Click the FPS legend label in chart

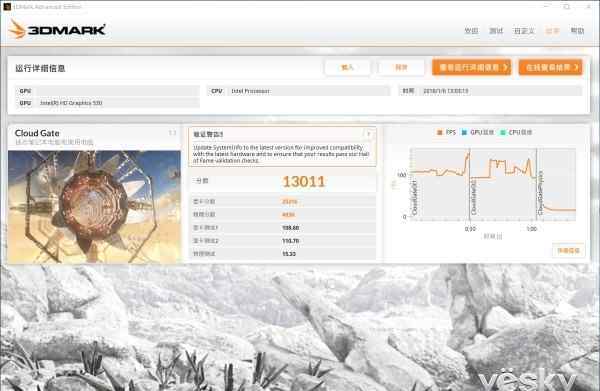coord(451,132)
